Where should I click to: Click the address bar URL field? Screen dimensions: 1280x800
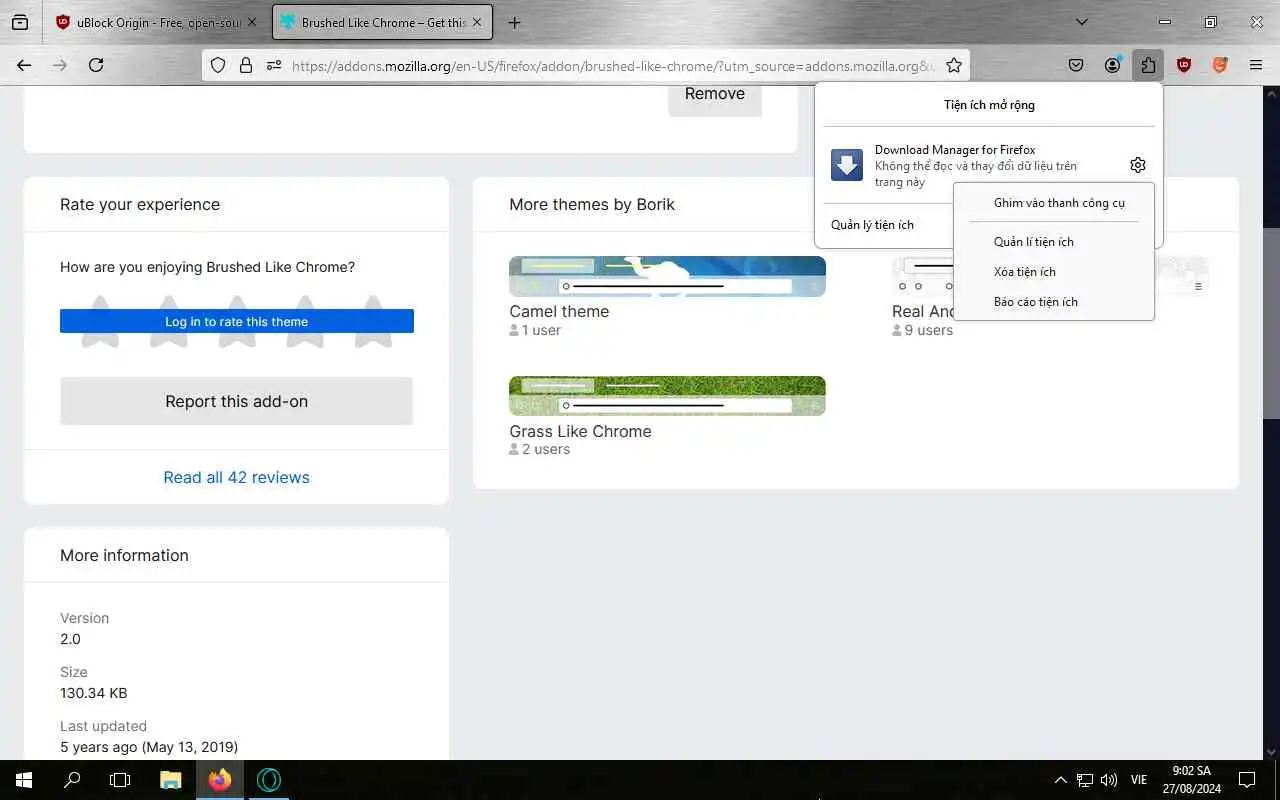(613, 65)
